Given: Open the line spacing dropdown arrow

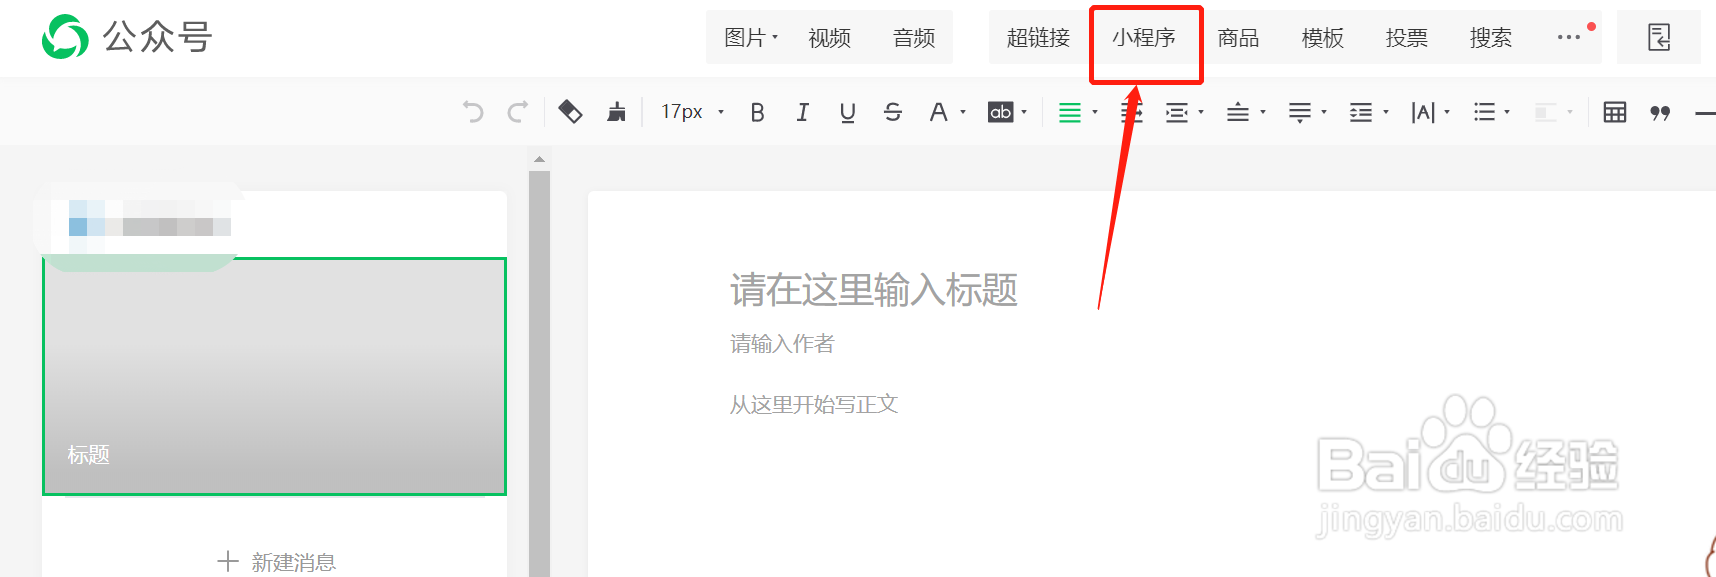Looking at the screenshot, I should click(1386, 112).
